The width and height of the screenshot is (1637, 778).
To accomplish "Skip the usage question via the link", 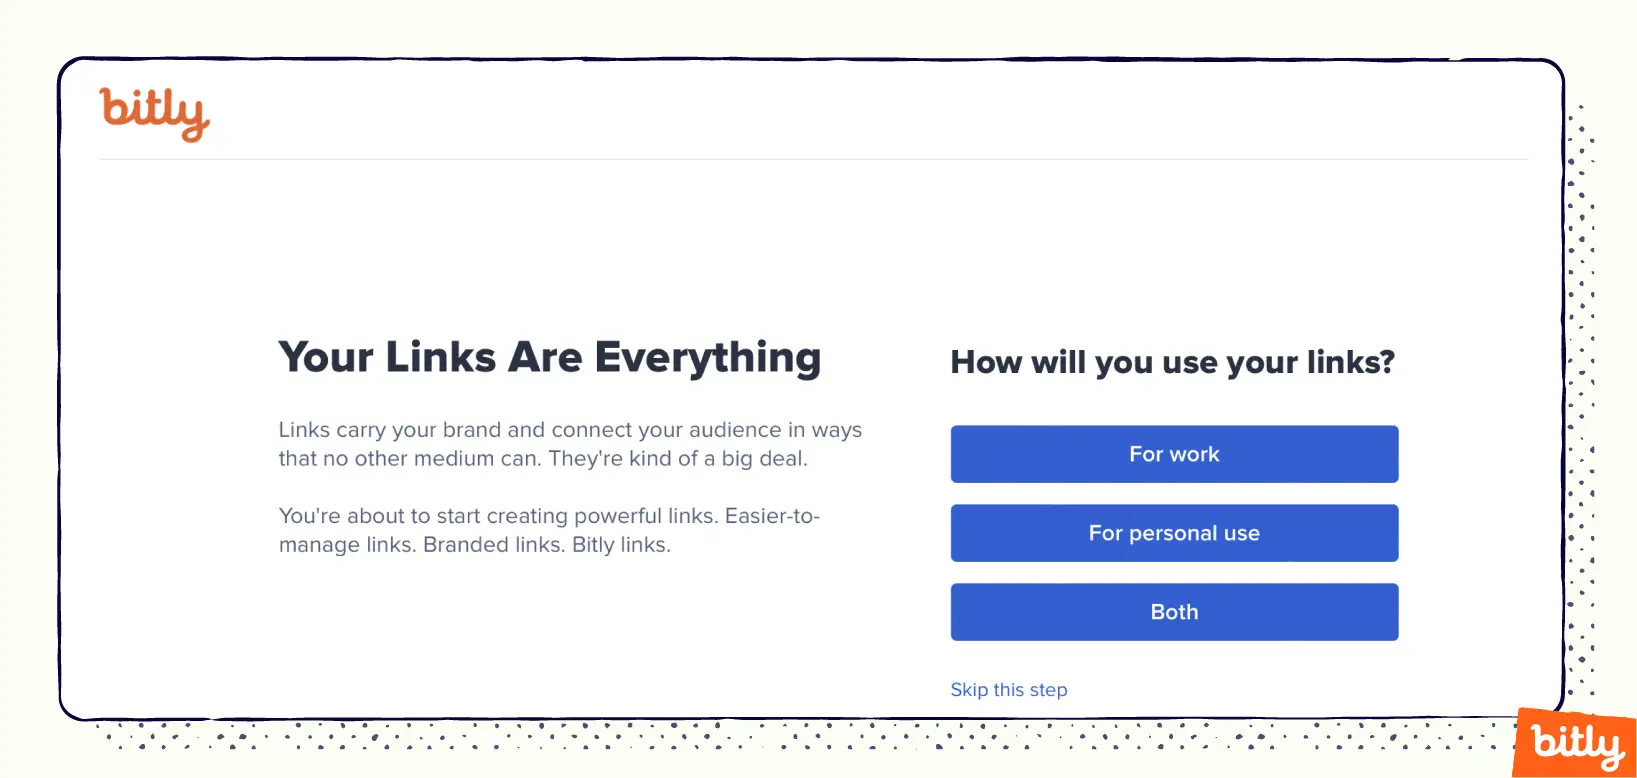I will pyautogui.click(x=1008, y=689).
